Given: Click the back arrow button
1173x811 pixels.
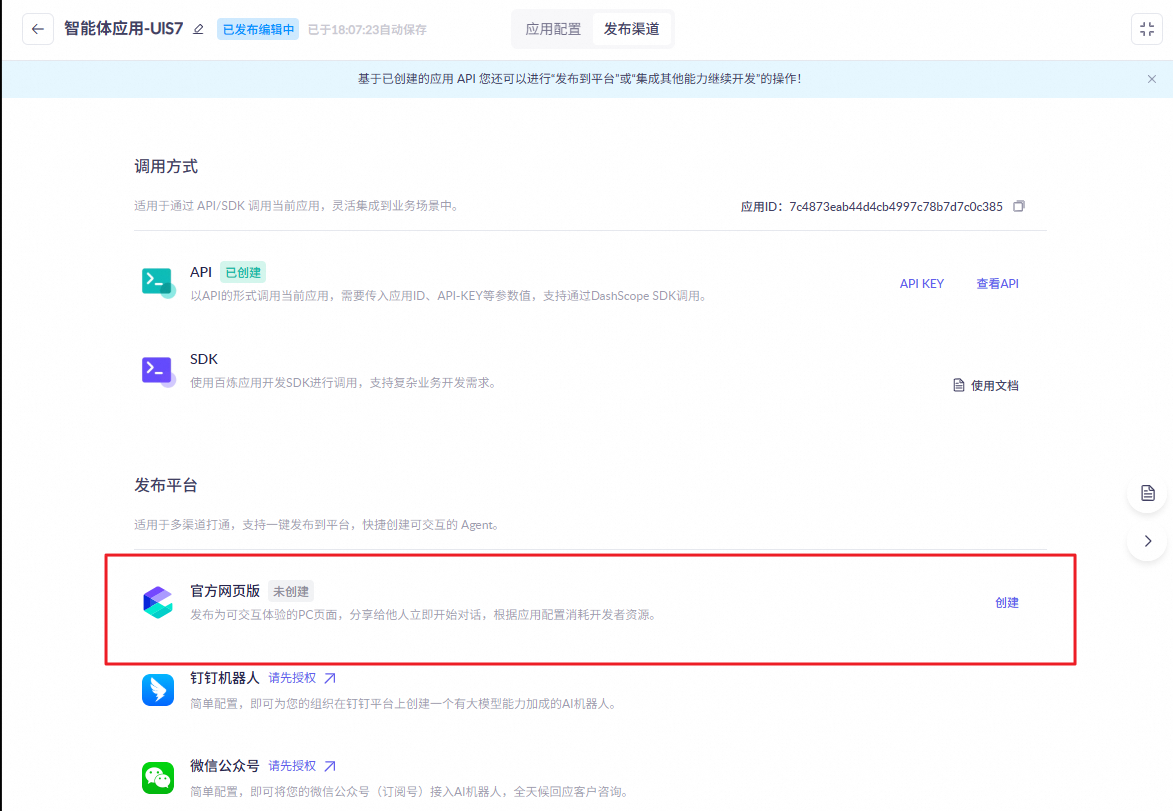Looking at the screenshot, I should (37, 29).
